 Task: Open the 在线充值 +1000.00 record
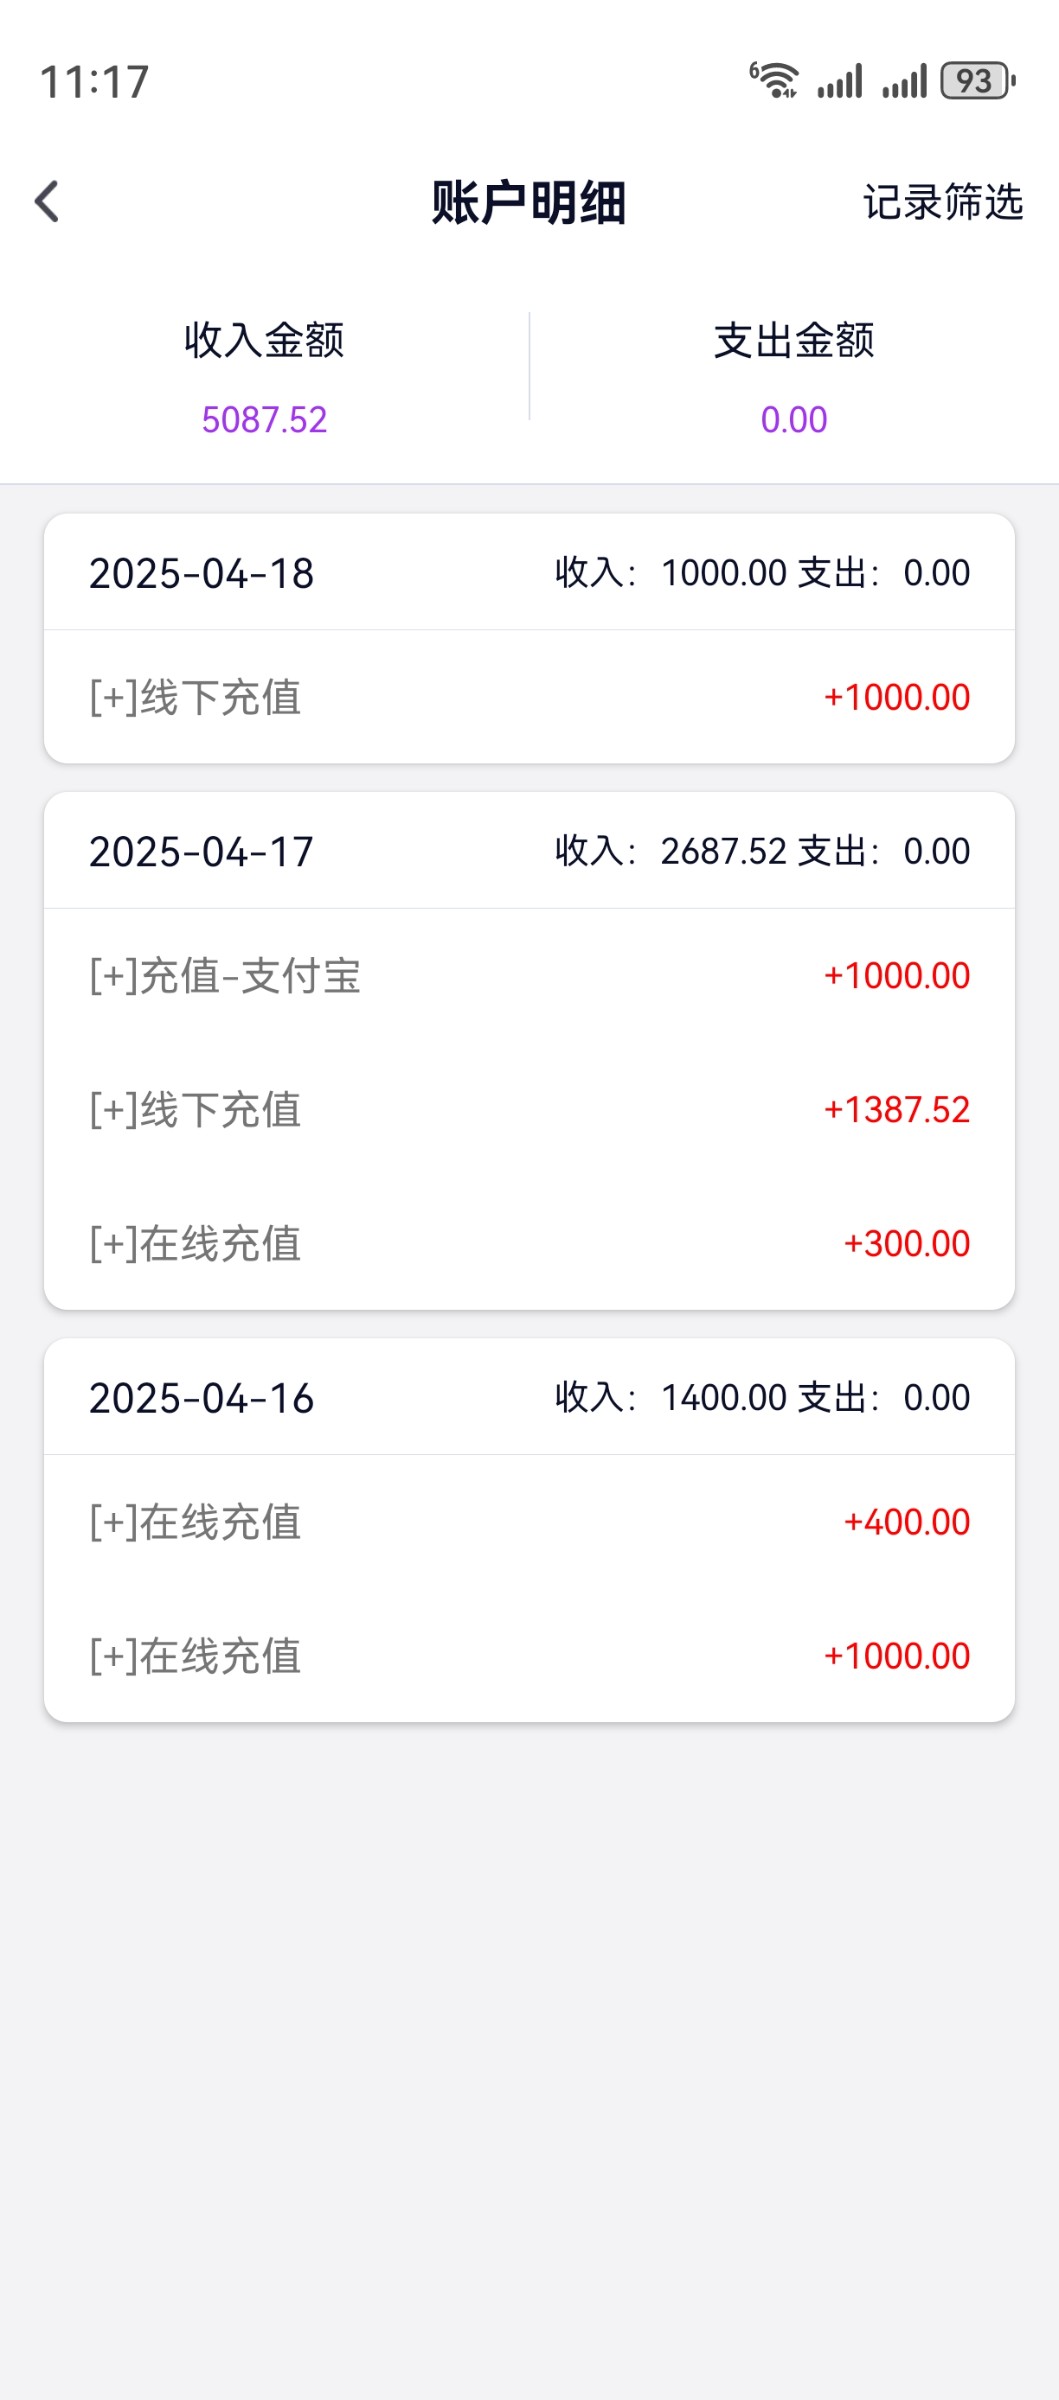(x=529, y=1656)
